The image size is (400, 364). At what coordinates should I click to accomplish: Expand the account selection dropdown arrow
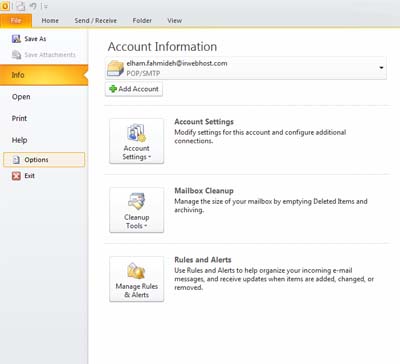pyautogui.click(x=381, y=68)
